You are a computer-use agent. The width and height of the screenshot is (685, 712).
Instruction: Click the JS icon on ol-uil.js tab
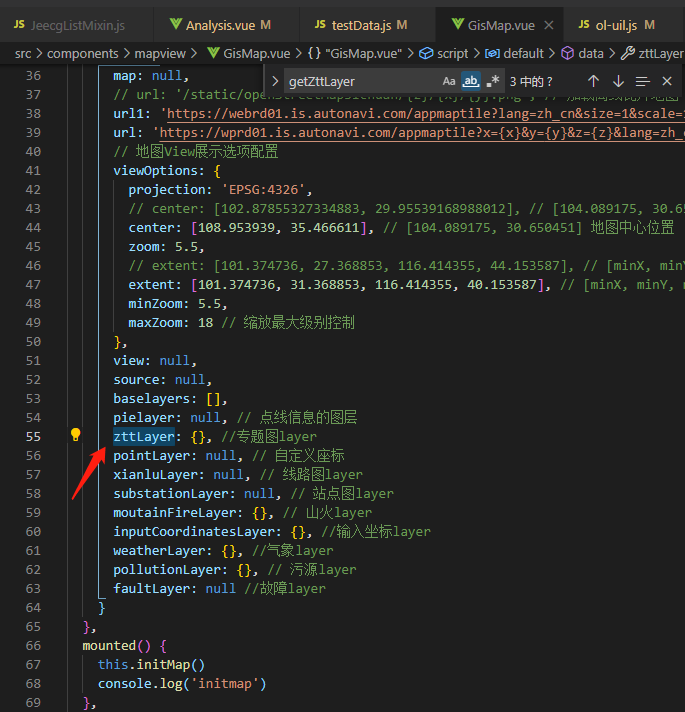coord(584,25)
